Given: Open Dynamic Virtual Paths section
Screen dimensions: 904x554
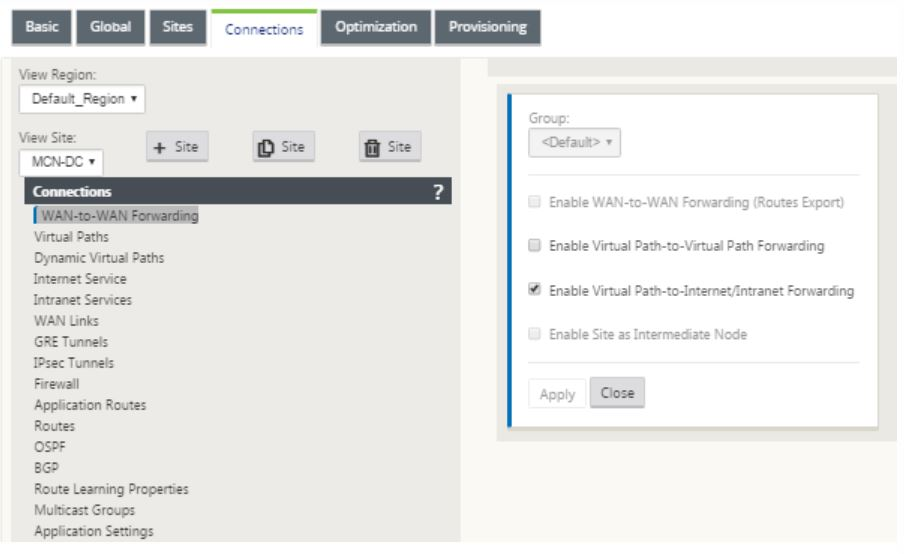Looking at the screenshot, I should click(99, 258).
